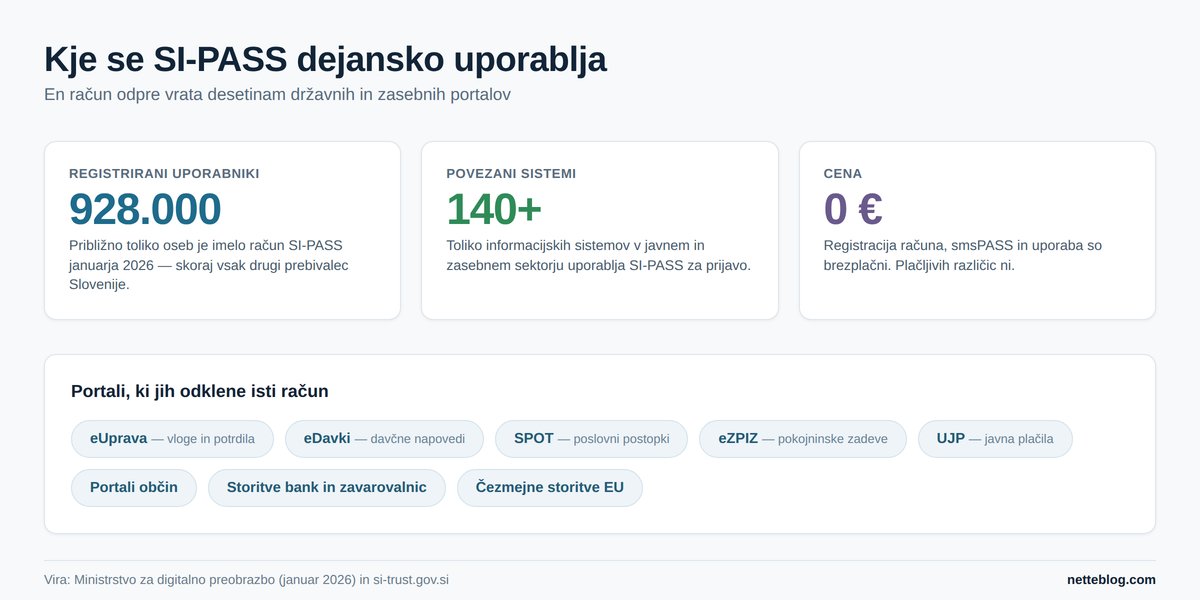
Task: Click the subtitle about En račun odpre vrata
Action: pyautogui.click(x=278, y=95)
